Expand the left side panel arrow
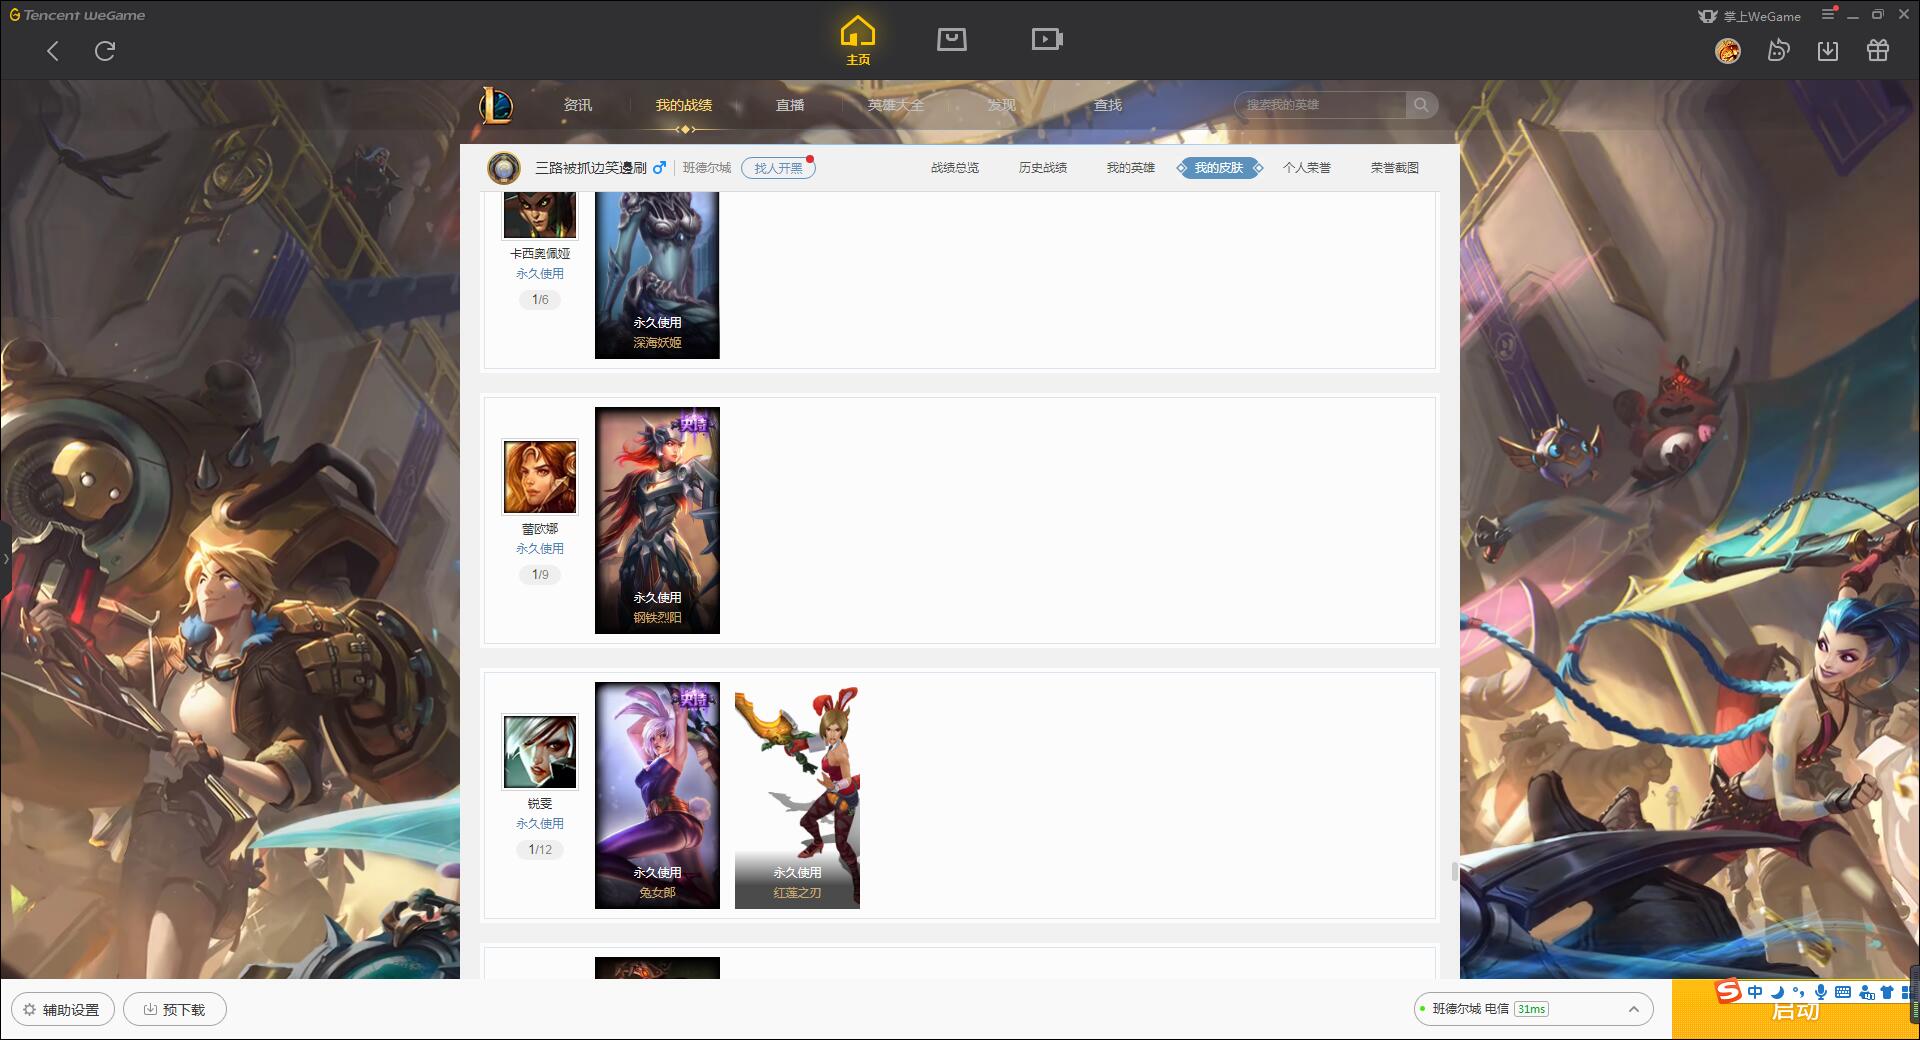This screenshot has height=1040, width=1920. [5, 558]
